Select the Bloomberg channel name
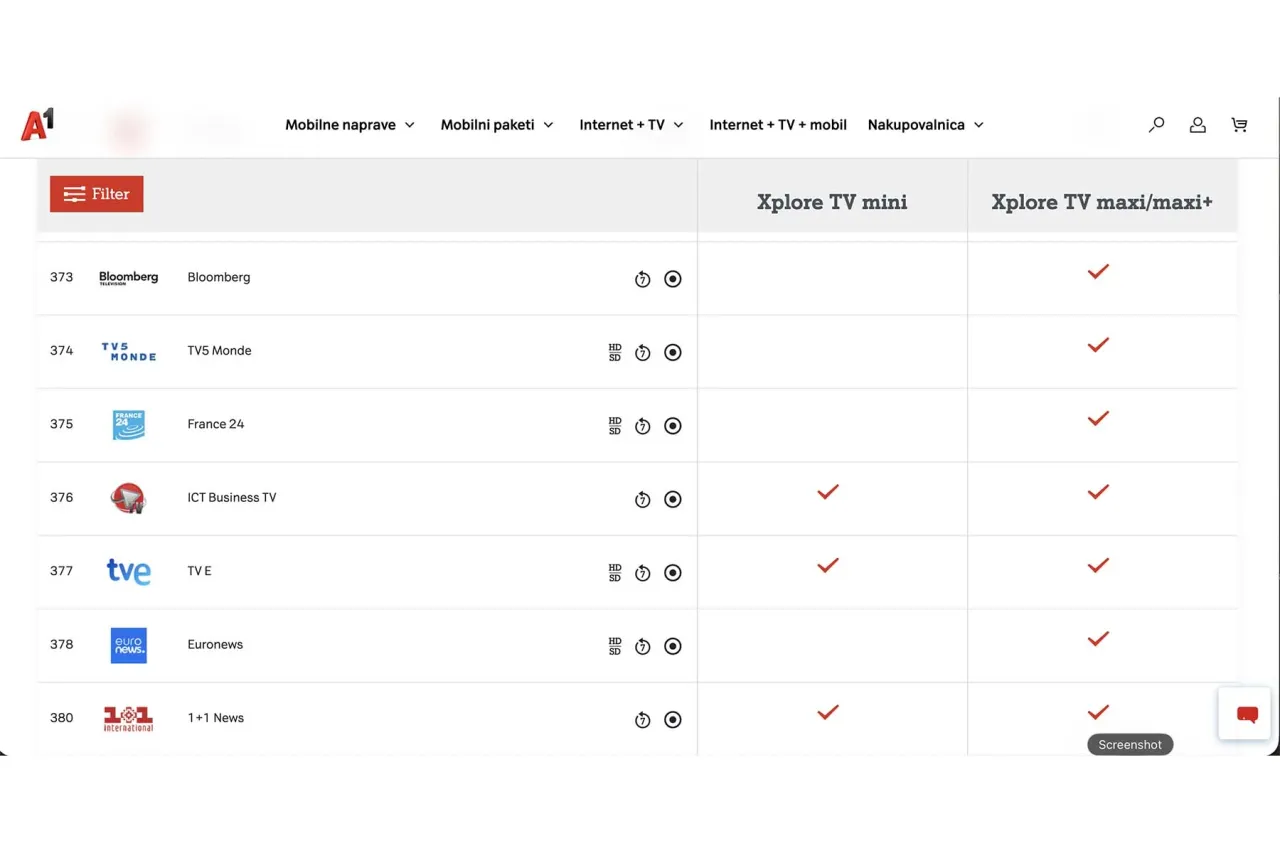The image size is (1280, 853). point(219,277)
